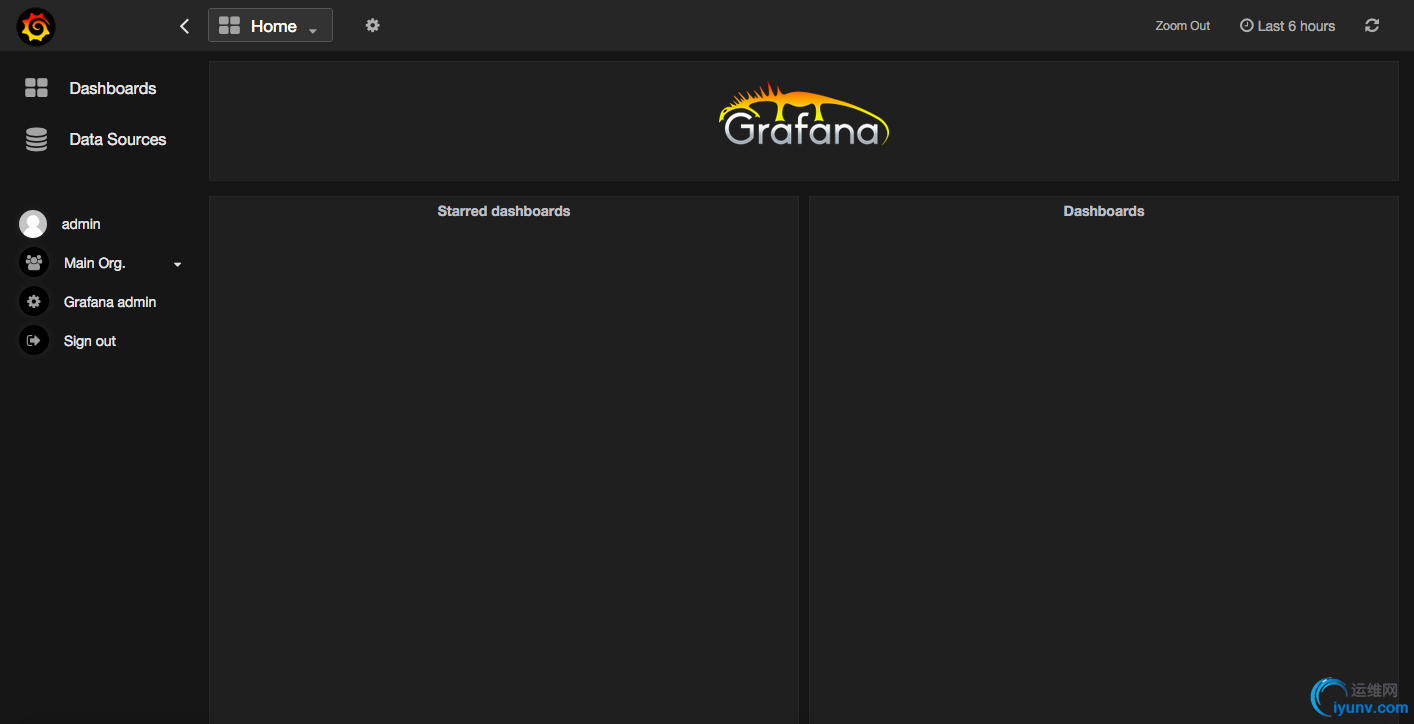Open Dashboards from the side menu

point(113,88)
